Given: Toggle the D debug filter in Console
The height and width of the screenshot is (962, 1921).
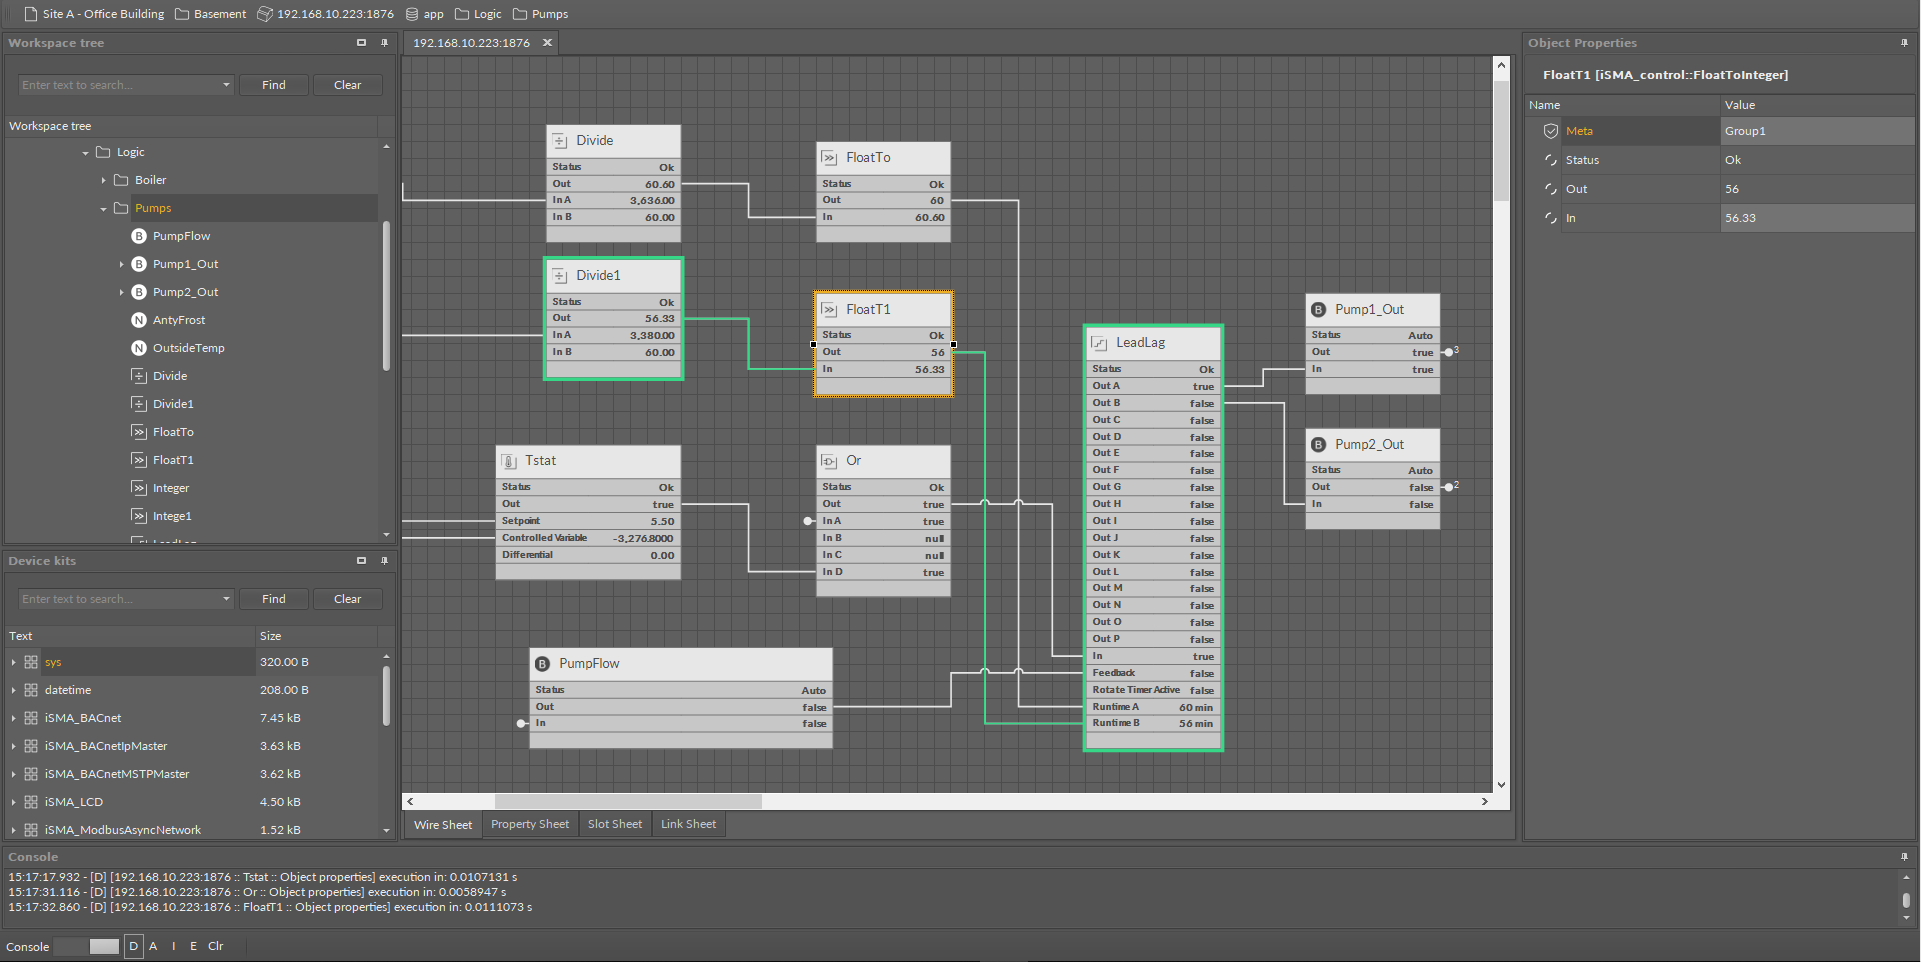Looking at the screenshot, I should click(133, 946).
